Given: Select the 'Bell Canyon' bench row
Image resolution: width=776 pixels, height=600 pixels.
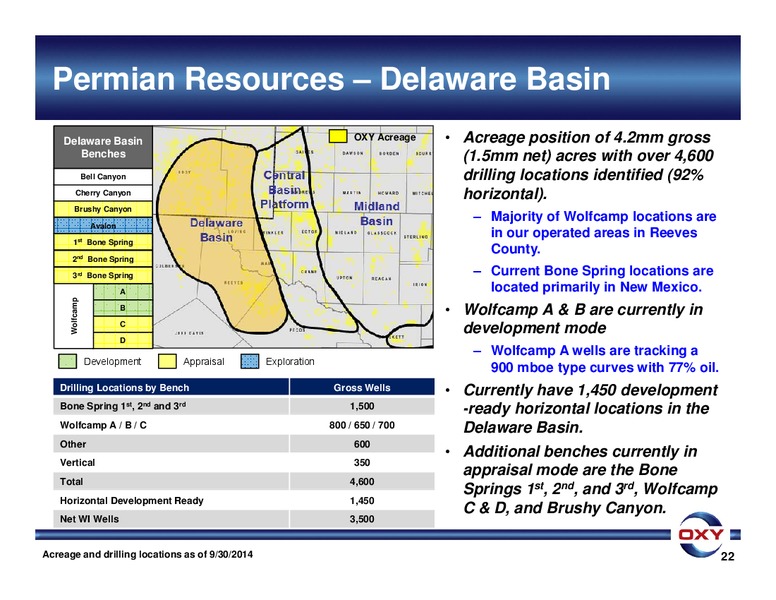Looking at the screenshot, I should coord(103,177).
